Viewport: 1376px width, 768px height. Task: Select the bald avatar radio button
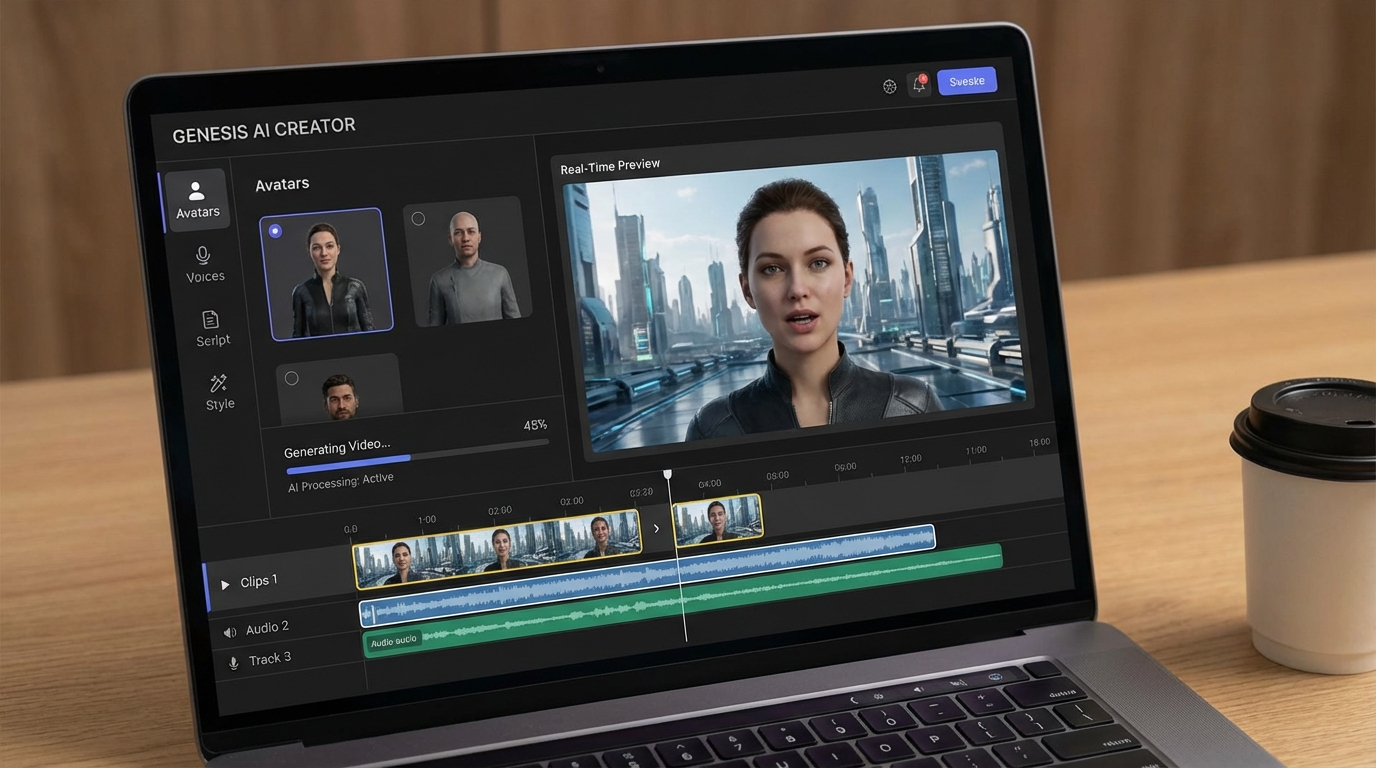tap(418, 219)
